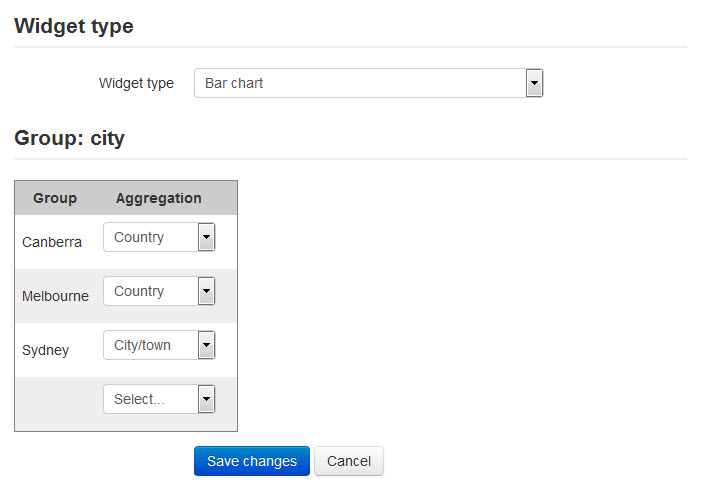Click the arrow icon on Canberra's aggregation selector
The image size is (701, 488).
click(x=206, y=238)
